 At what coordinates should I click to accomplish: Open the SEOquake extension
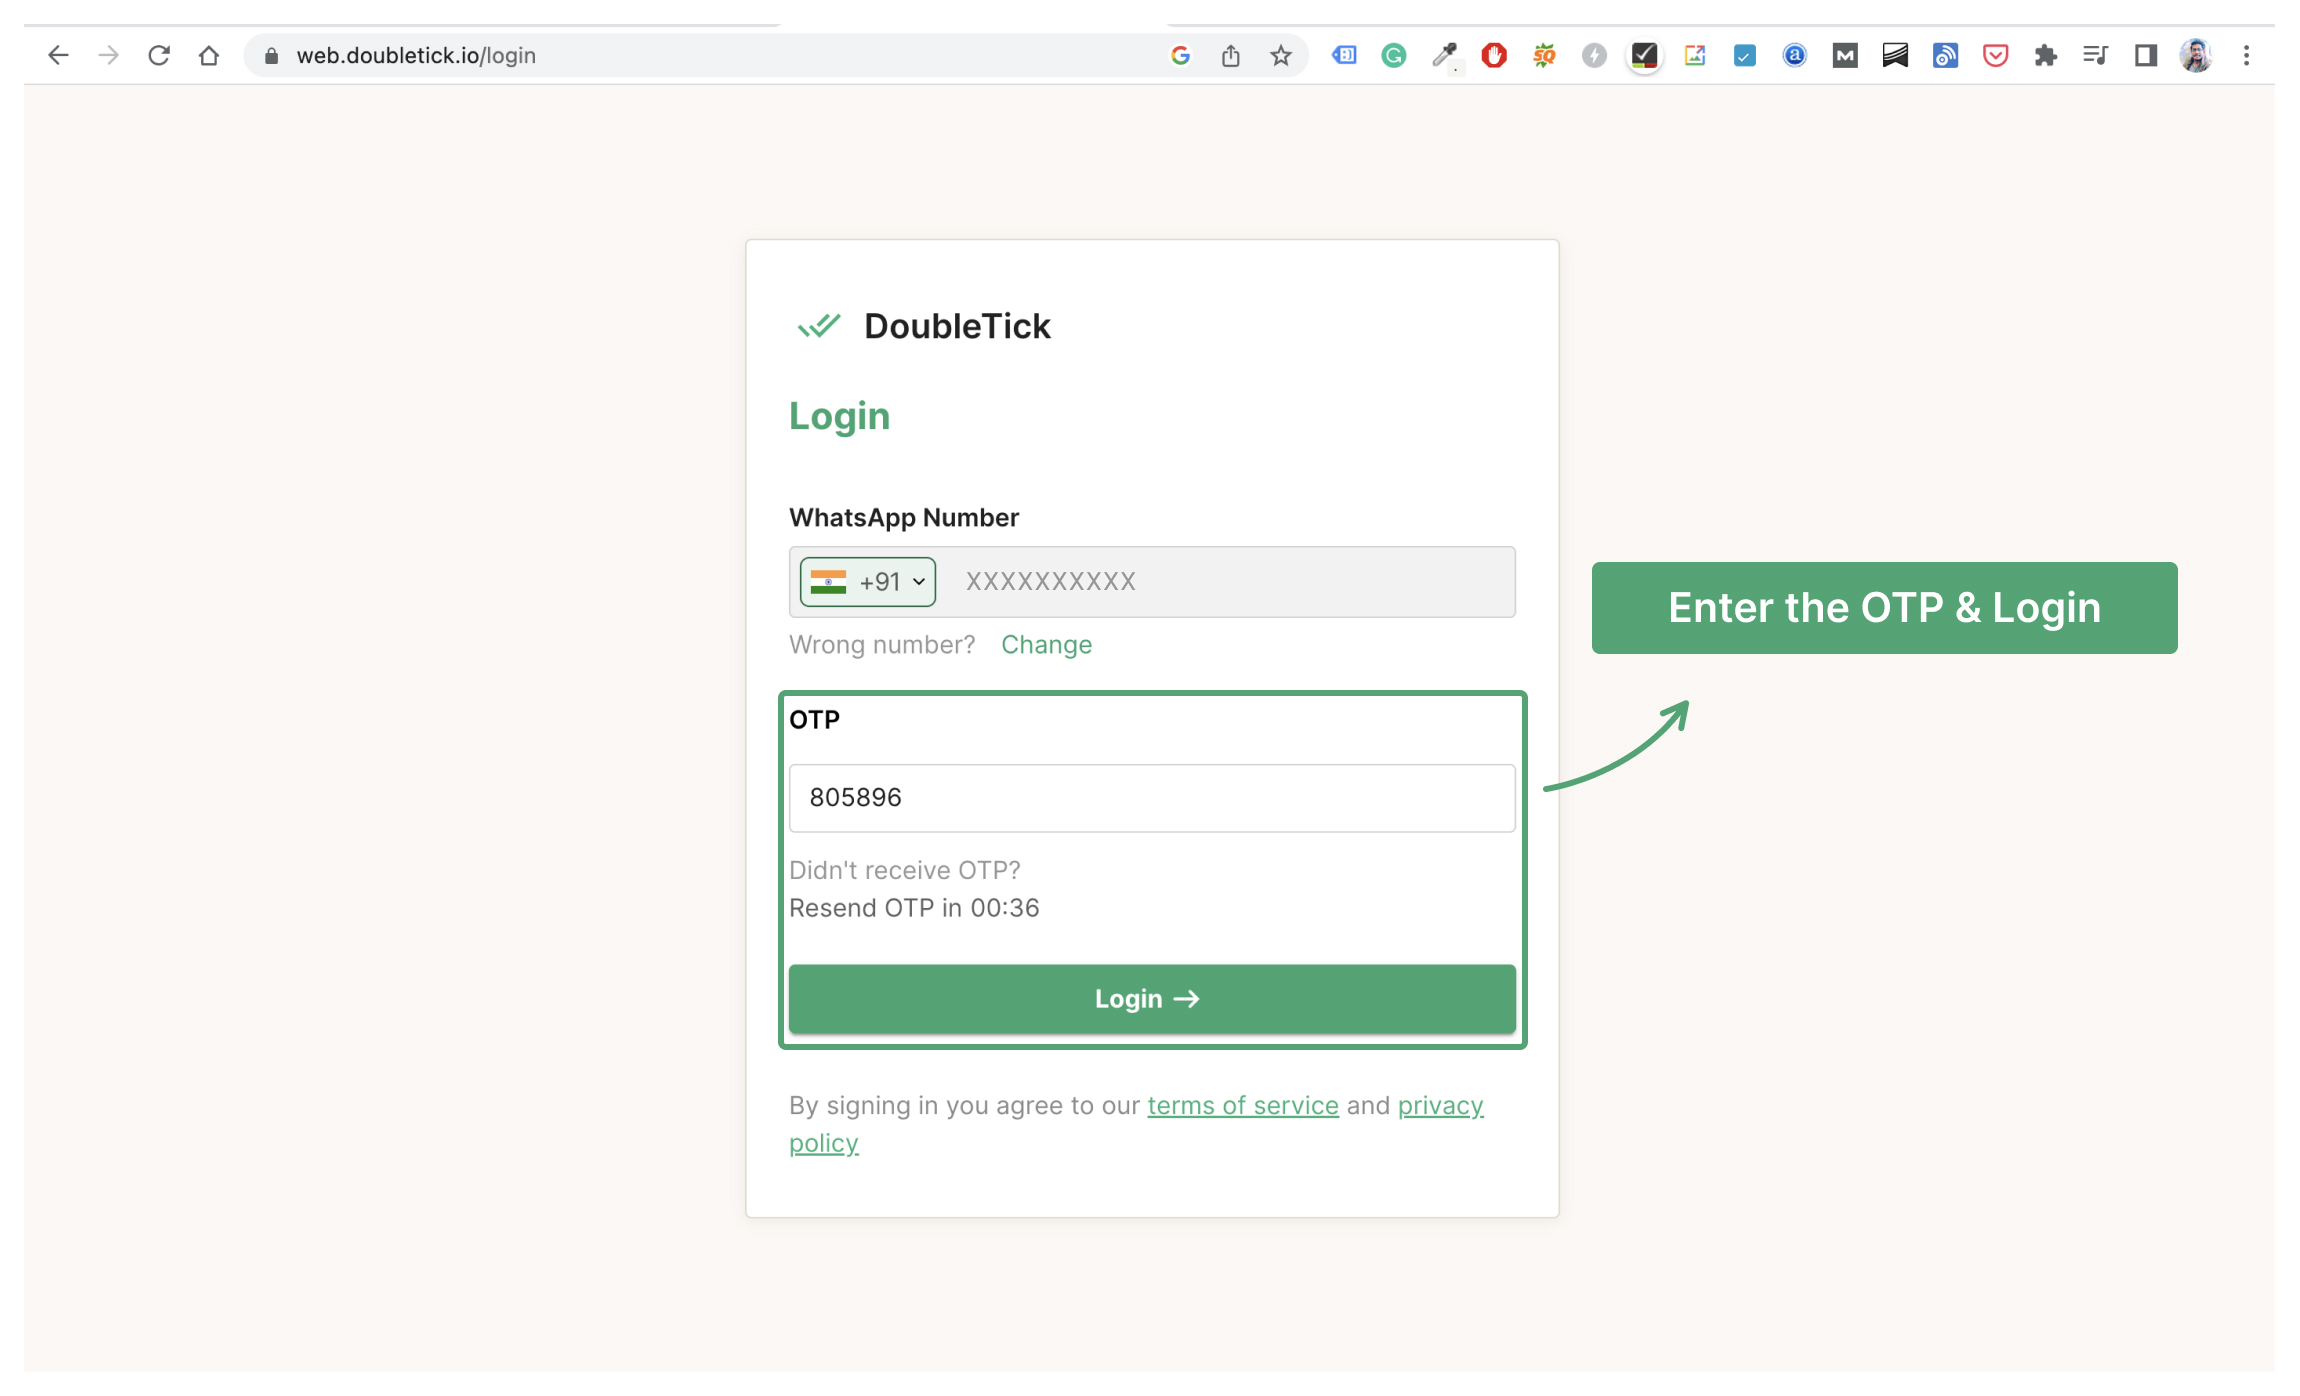tap(1543, 55)
